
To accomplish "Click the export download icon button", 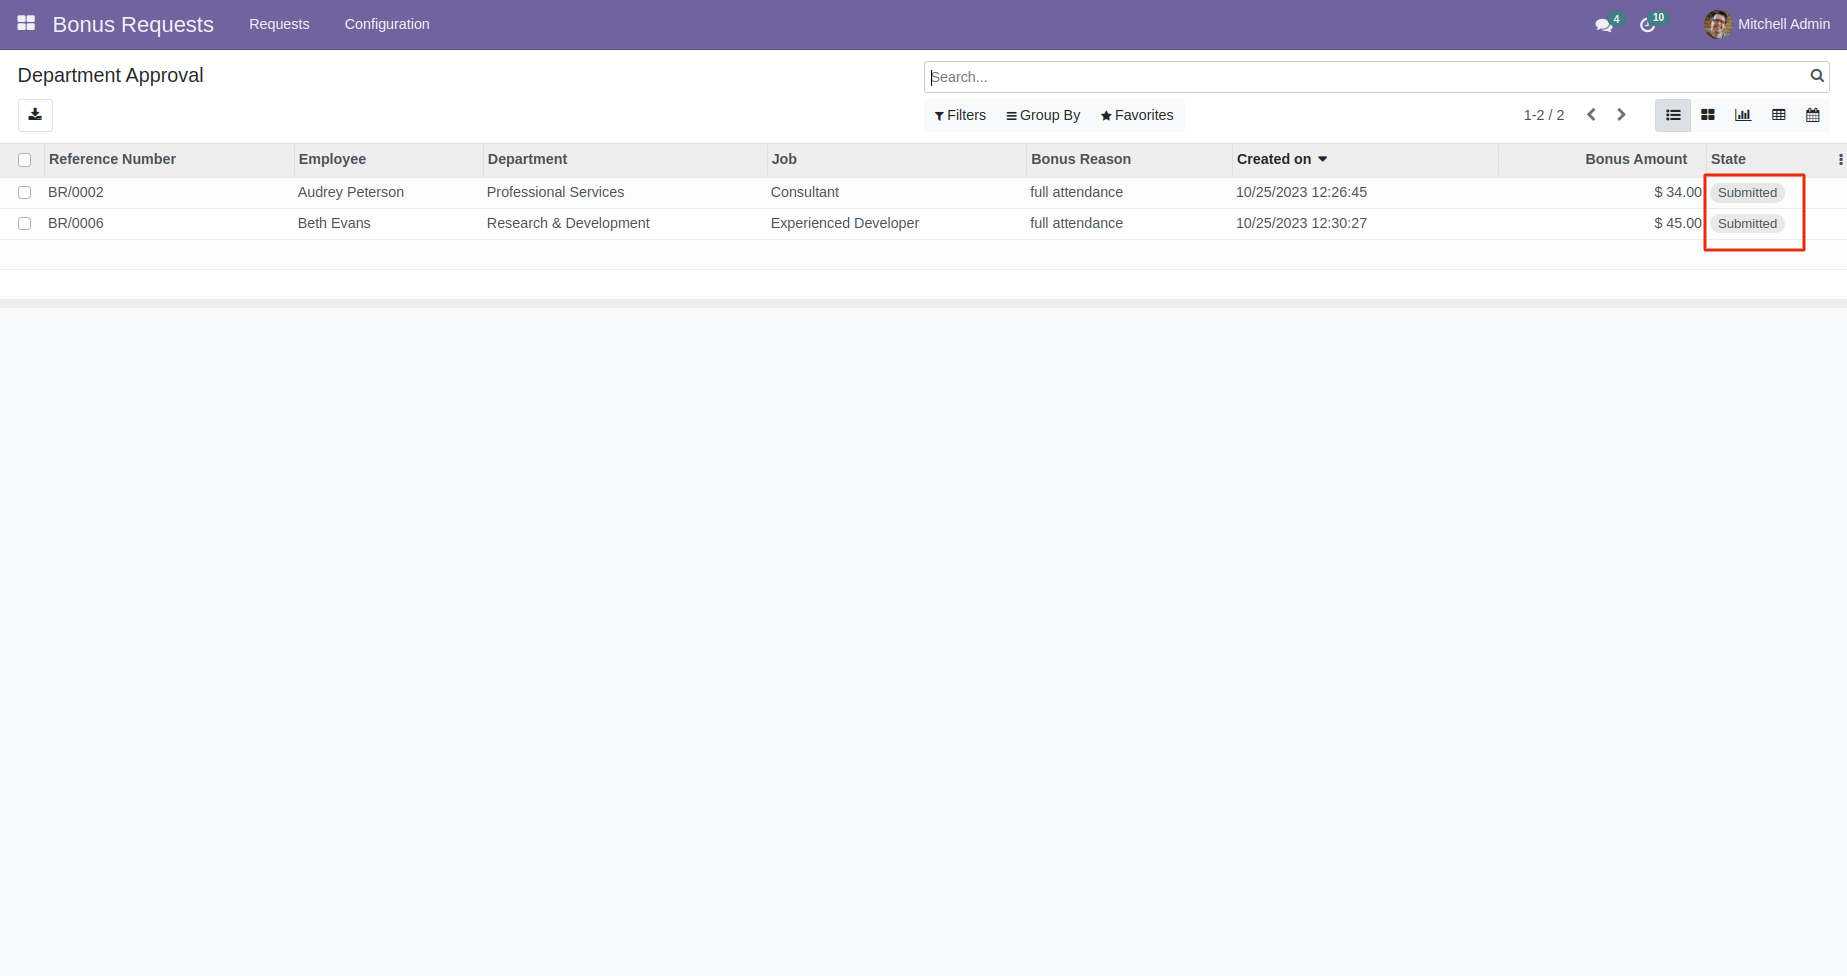I will (35, 115).
